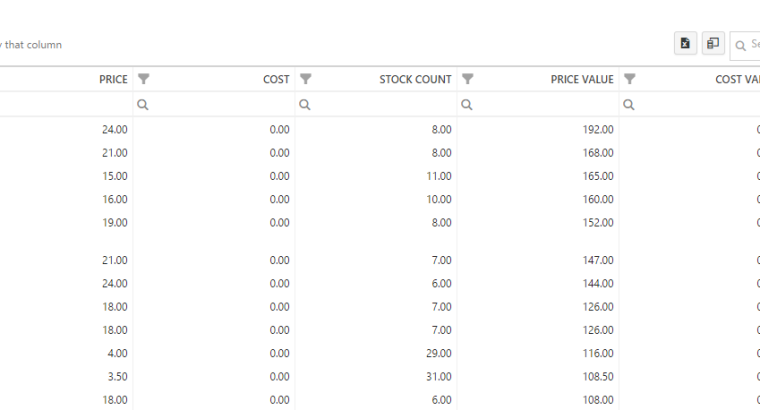This screenshot has height=410, width=760.
Task: Sort by the COST column header
Action: pyautogui.click(x=276, y=79)
